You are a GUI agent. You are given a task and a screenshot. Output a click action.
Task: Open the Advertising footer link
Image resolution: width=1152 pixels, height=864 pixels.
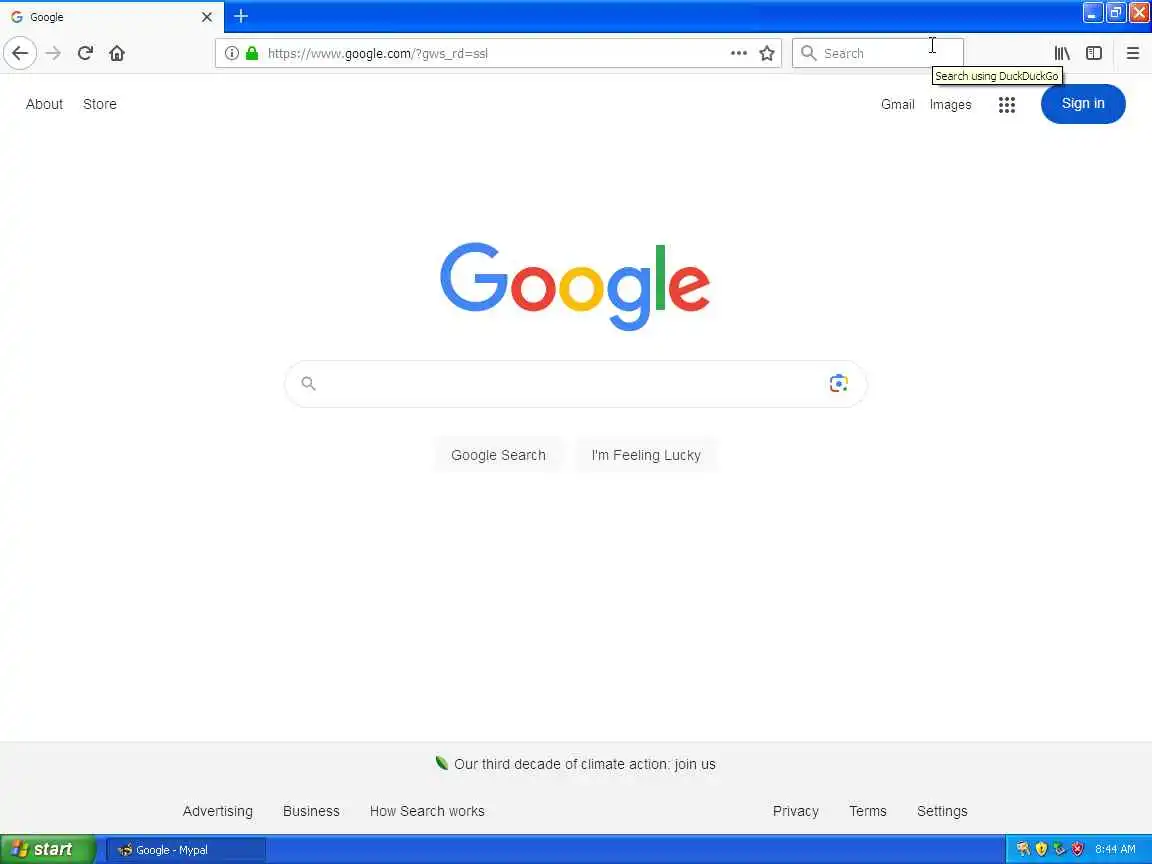tap(217, 811)
